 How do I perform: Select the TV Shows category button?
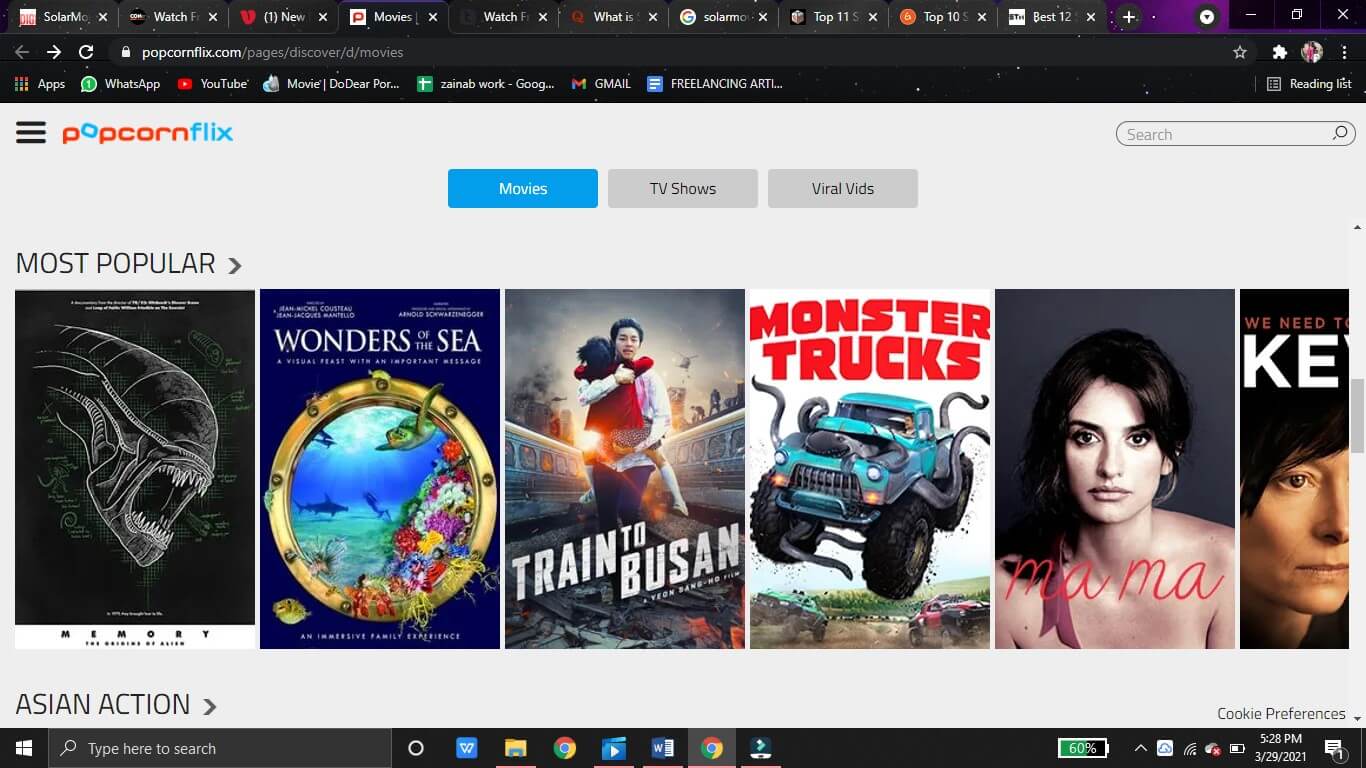click(683, 188)
